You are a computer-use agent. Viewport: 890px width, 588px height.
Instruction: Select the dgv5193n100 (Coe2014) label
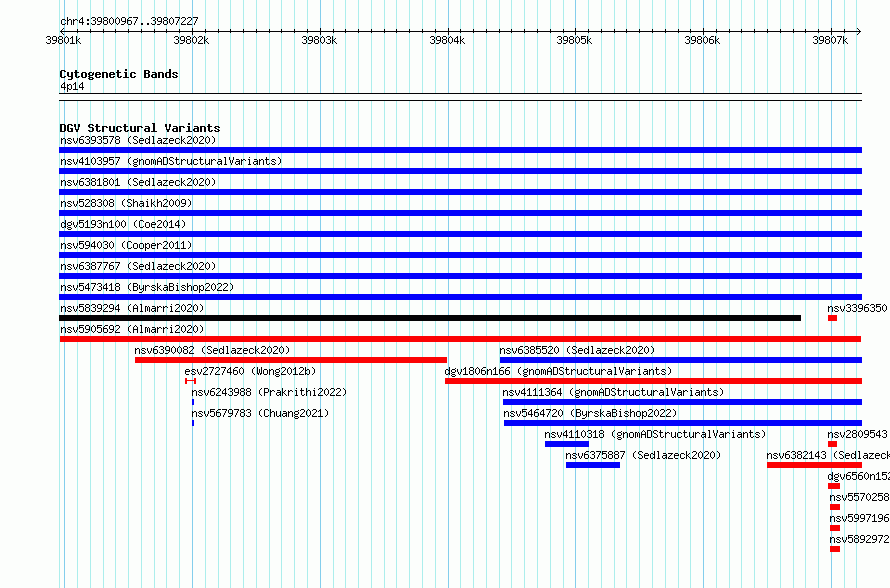pyautogui.click(x=123, y=224)
